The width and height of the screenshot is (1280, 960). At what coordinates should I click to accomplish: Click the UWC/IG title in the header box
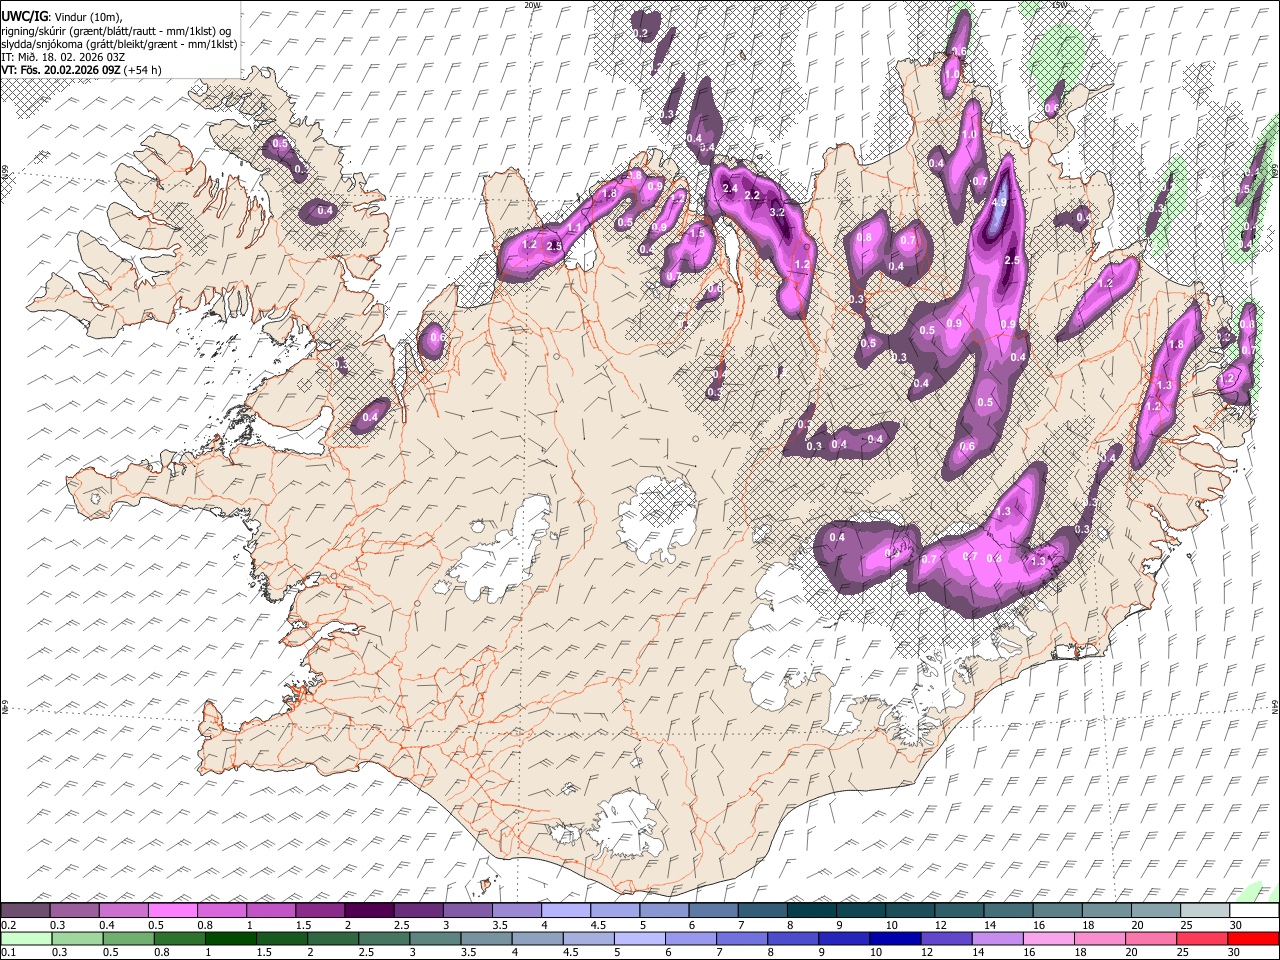tap(23, 17)
